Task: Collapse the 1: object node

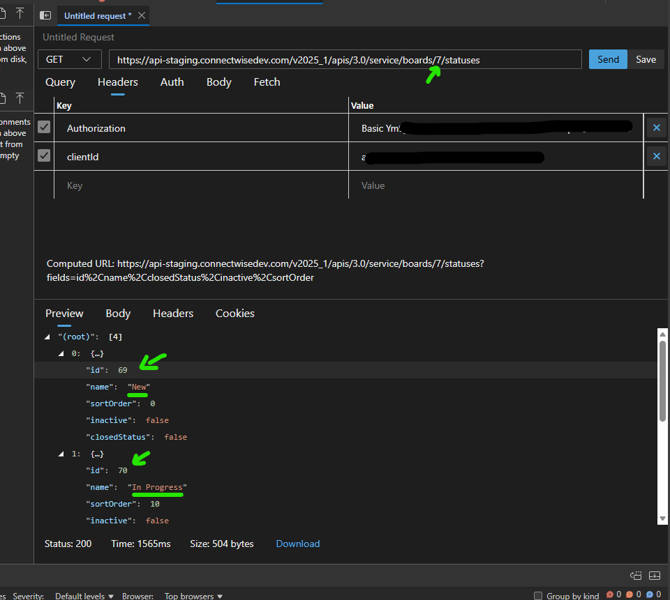Action: click(x=61, y=454)
